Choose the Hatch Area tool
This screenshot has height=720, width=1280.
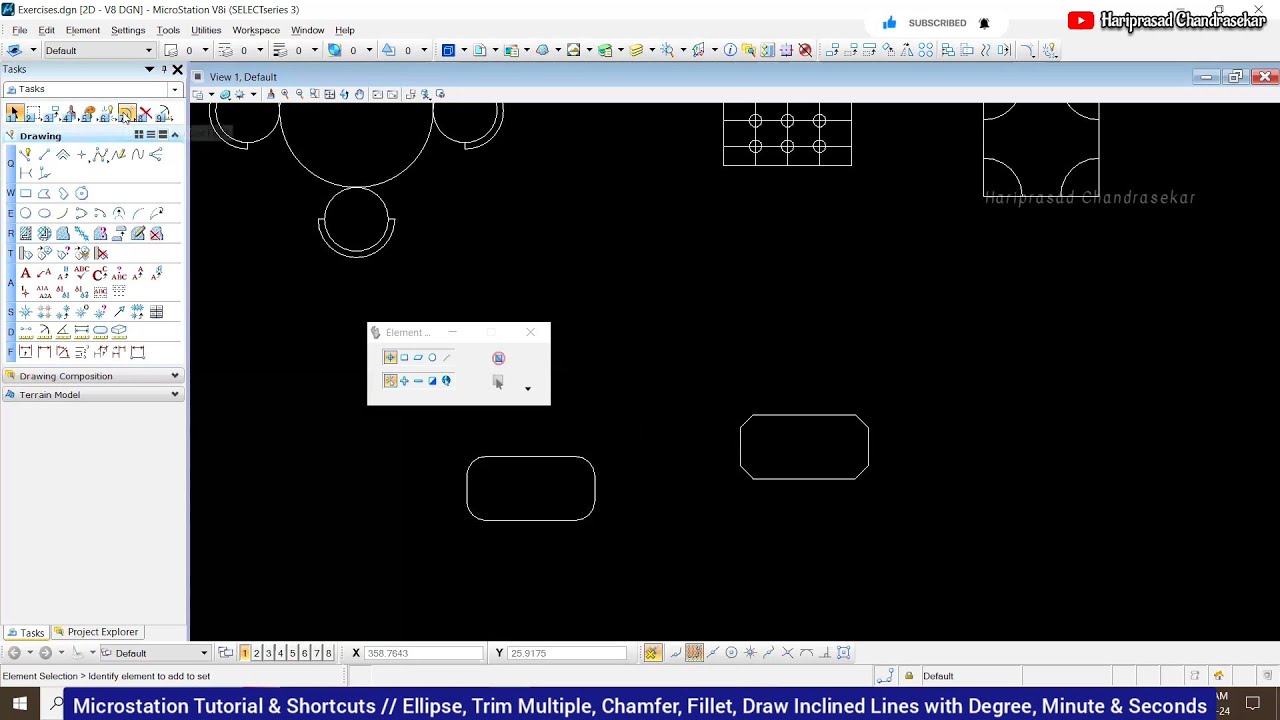(x=26, y=233)
